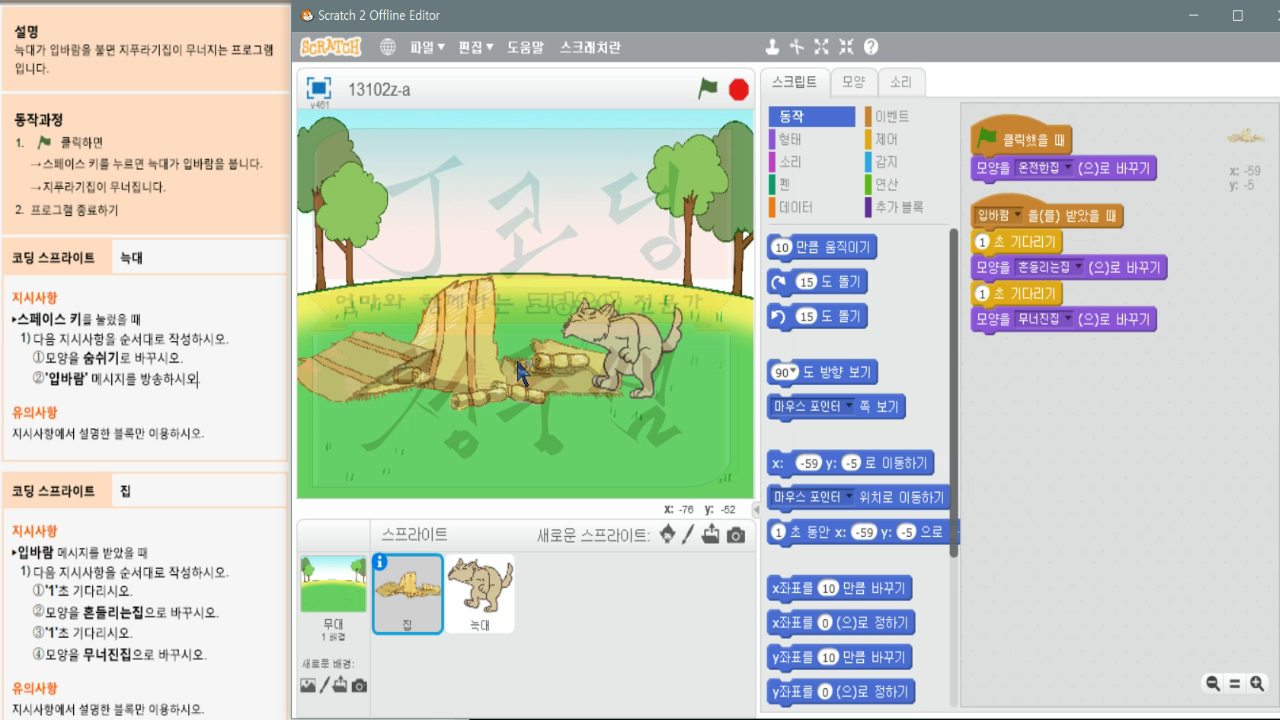
Task: Open the 파일 menu
Action: coord(426,46)
